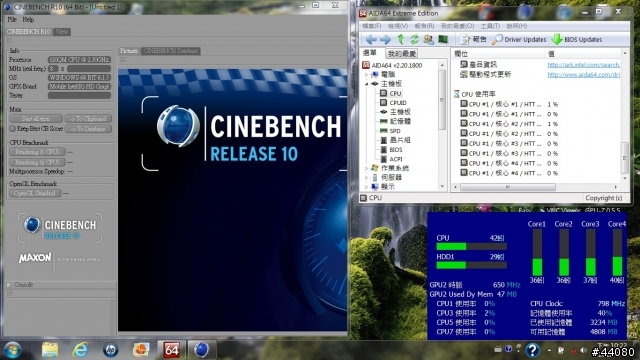Screen dimensions: 640x360
Task: Click the question mark tray icon
Action: click(532, 350)
